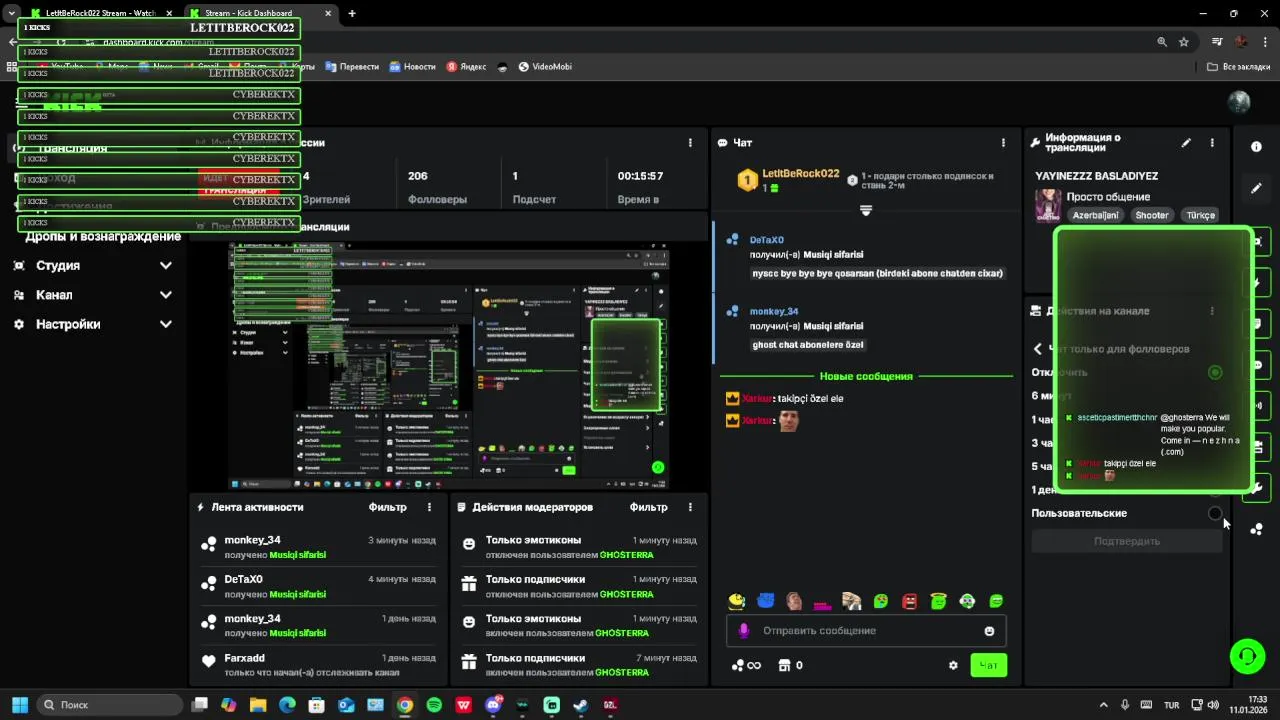Open the Яндекс bookmark

tap(467, 67)
